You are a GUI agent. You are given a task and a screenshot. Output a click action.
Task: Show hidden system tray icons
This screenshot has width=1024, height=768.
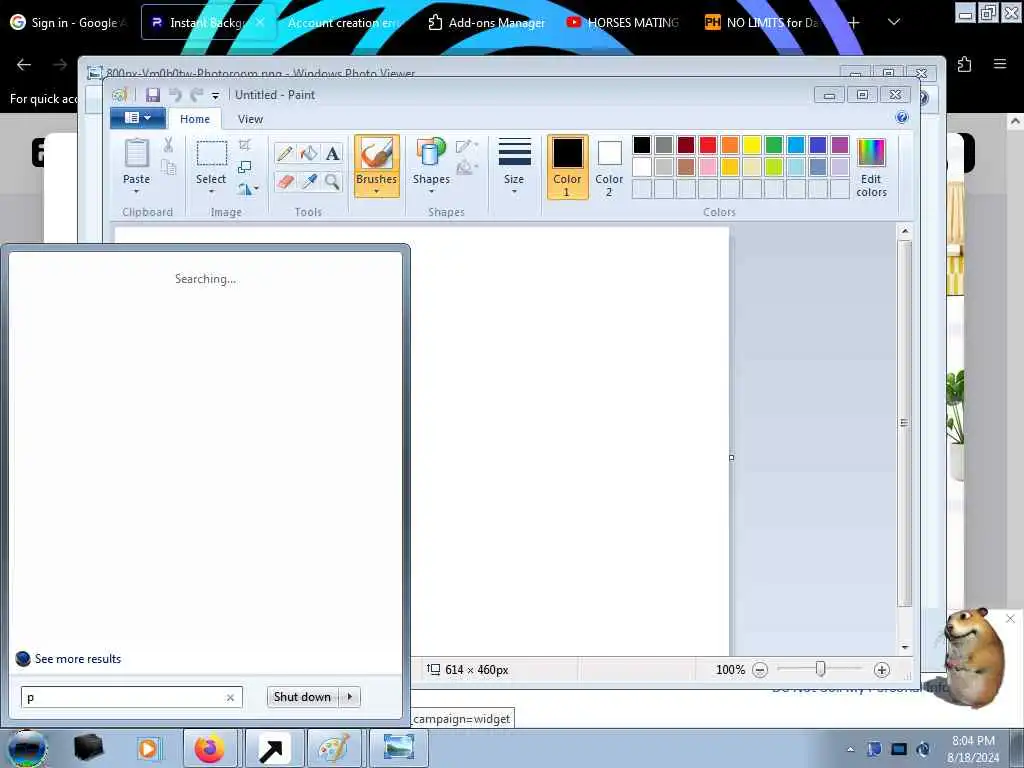coord(850,749)
